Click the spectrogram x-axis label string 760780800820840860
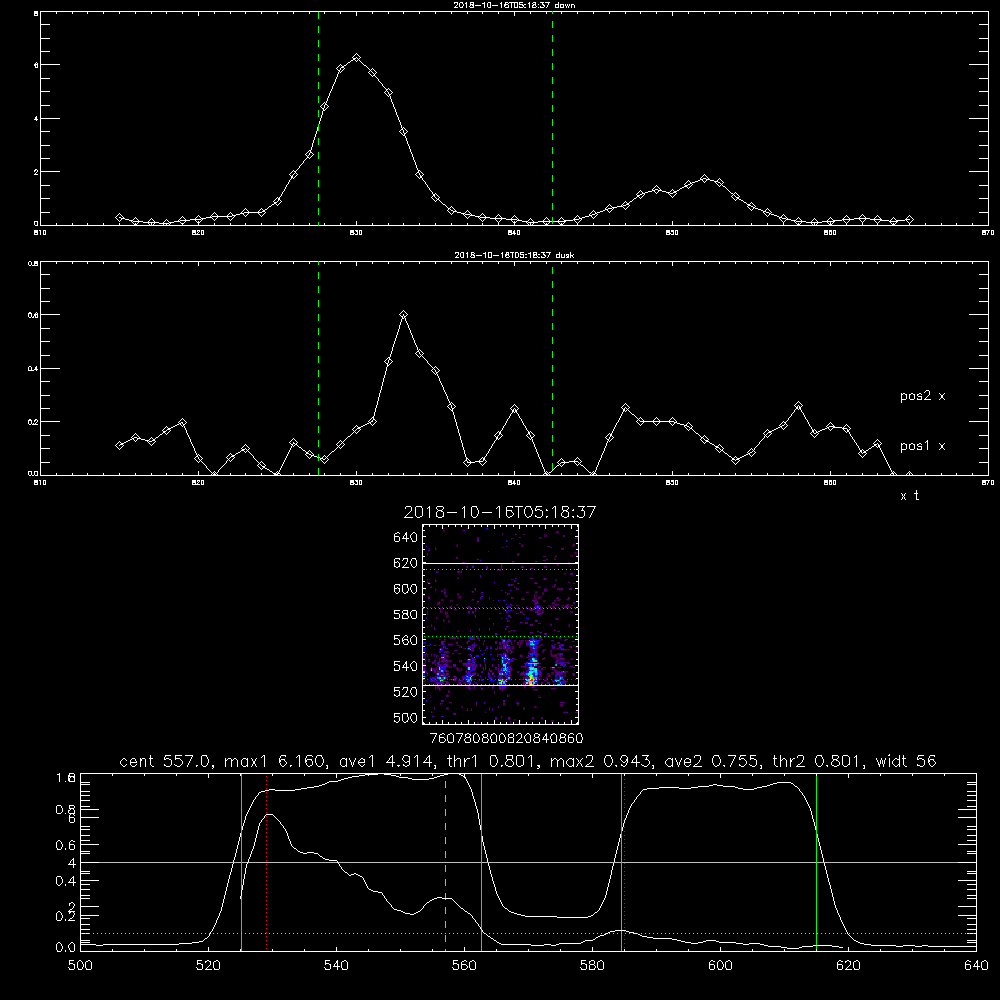This screenshot has height=1000, width=1000. pos(506,738)
